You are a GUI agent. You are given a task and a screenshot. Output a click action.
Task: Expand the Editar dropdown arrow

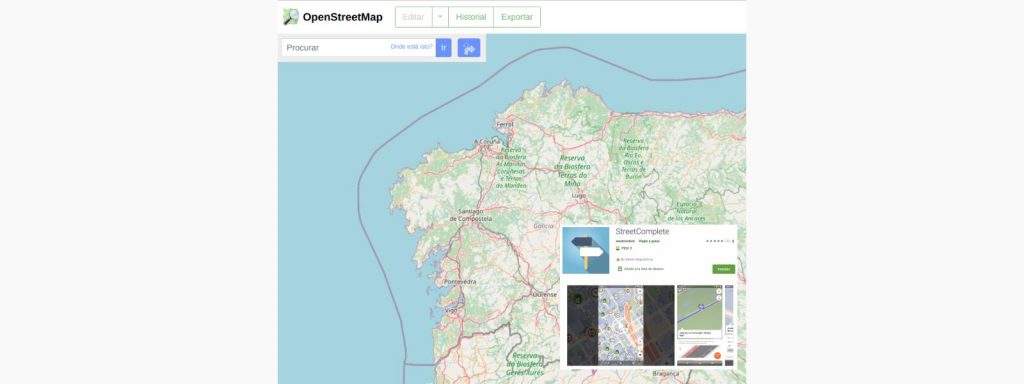point(440,17)
